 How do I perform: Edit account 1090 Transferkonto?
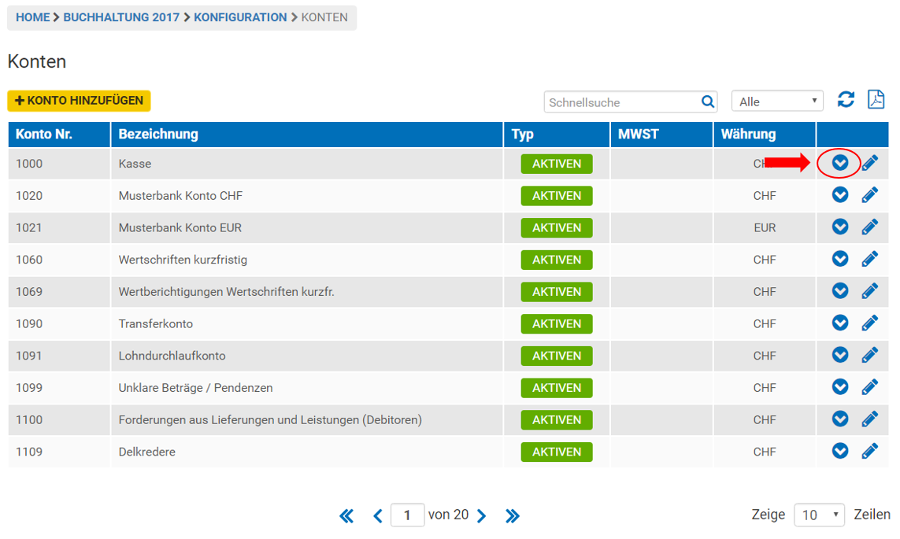point(870,323)
